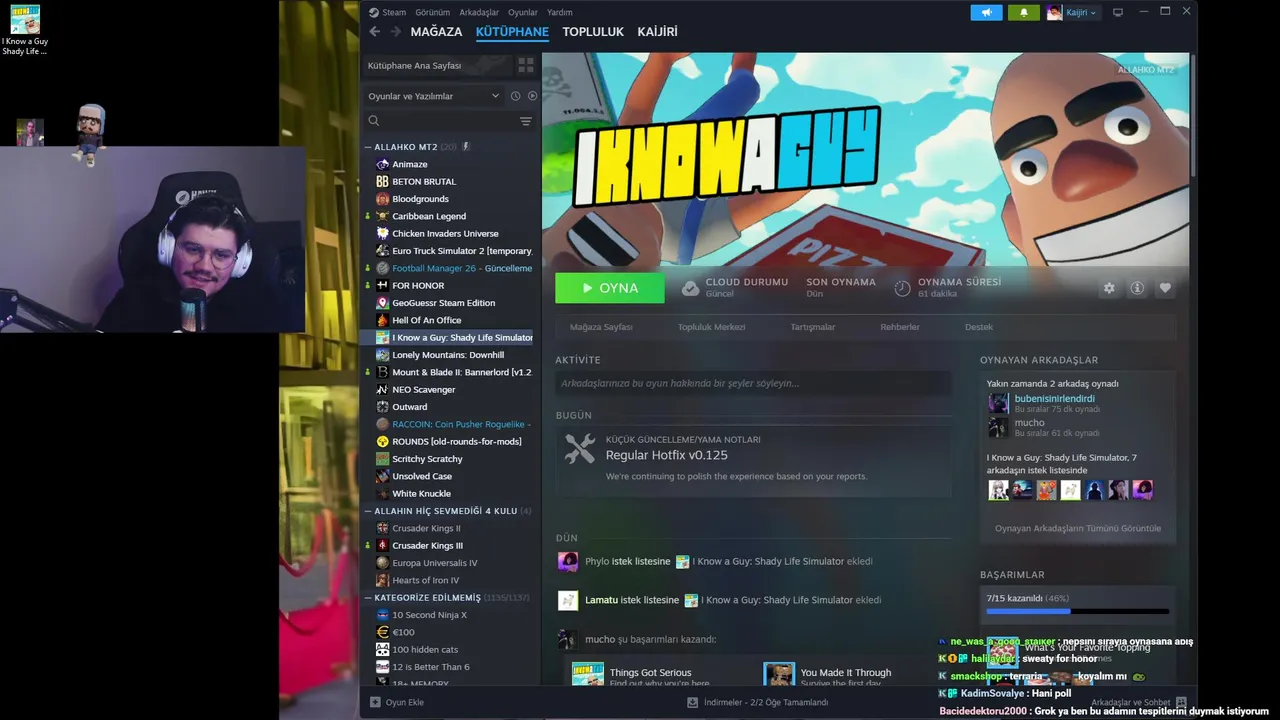The width and height of the screenshot is (1280, 720).
Task: Go to the TOPLULUK tab
Action: (x=593, y=32)
